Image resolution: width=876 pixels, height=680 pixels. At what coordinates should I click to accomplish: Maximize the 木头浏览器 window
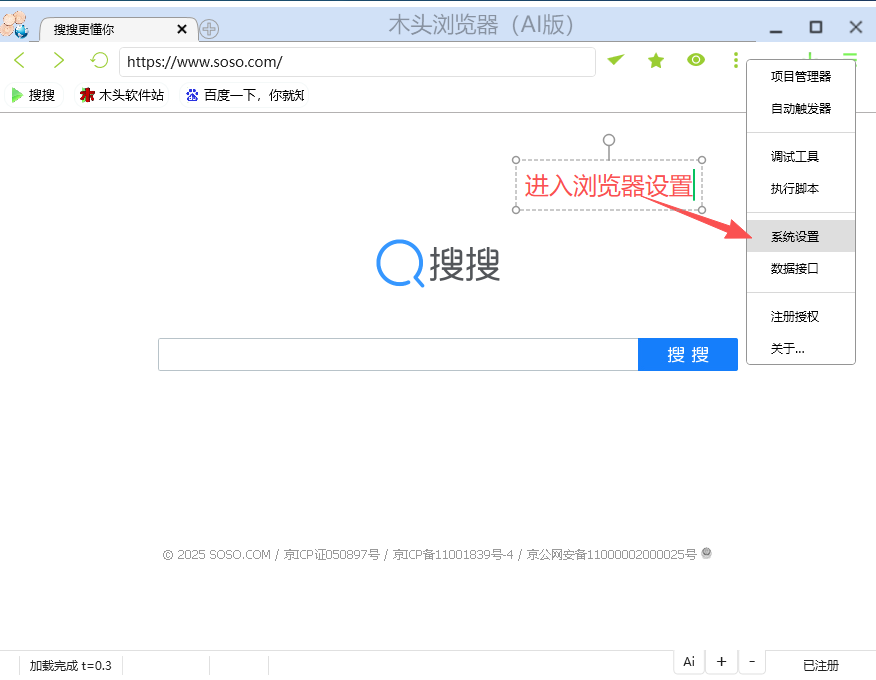point(816,27)
